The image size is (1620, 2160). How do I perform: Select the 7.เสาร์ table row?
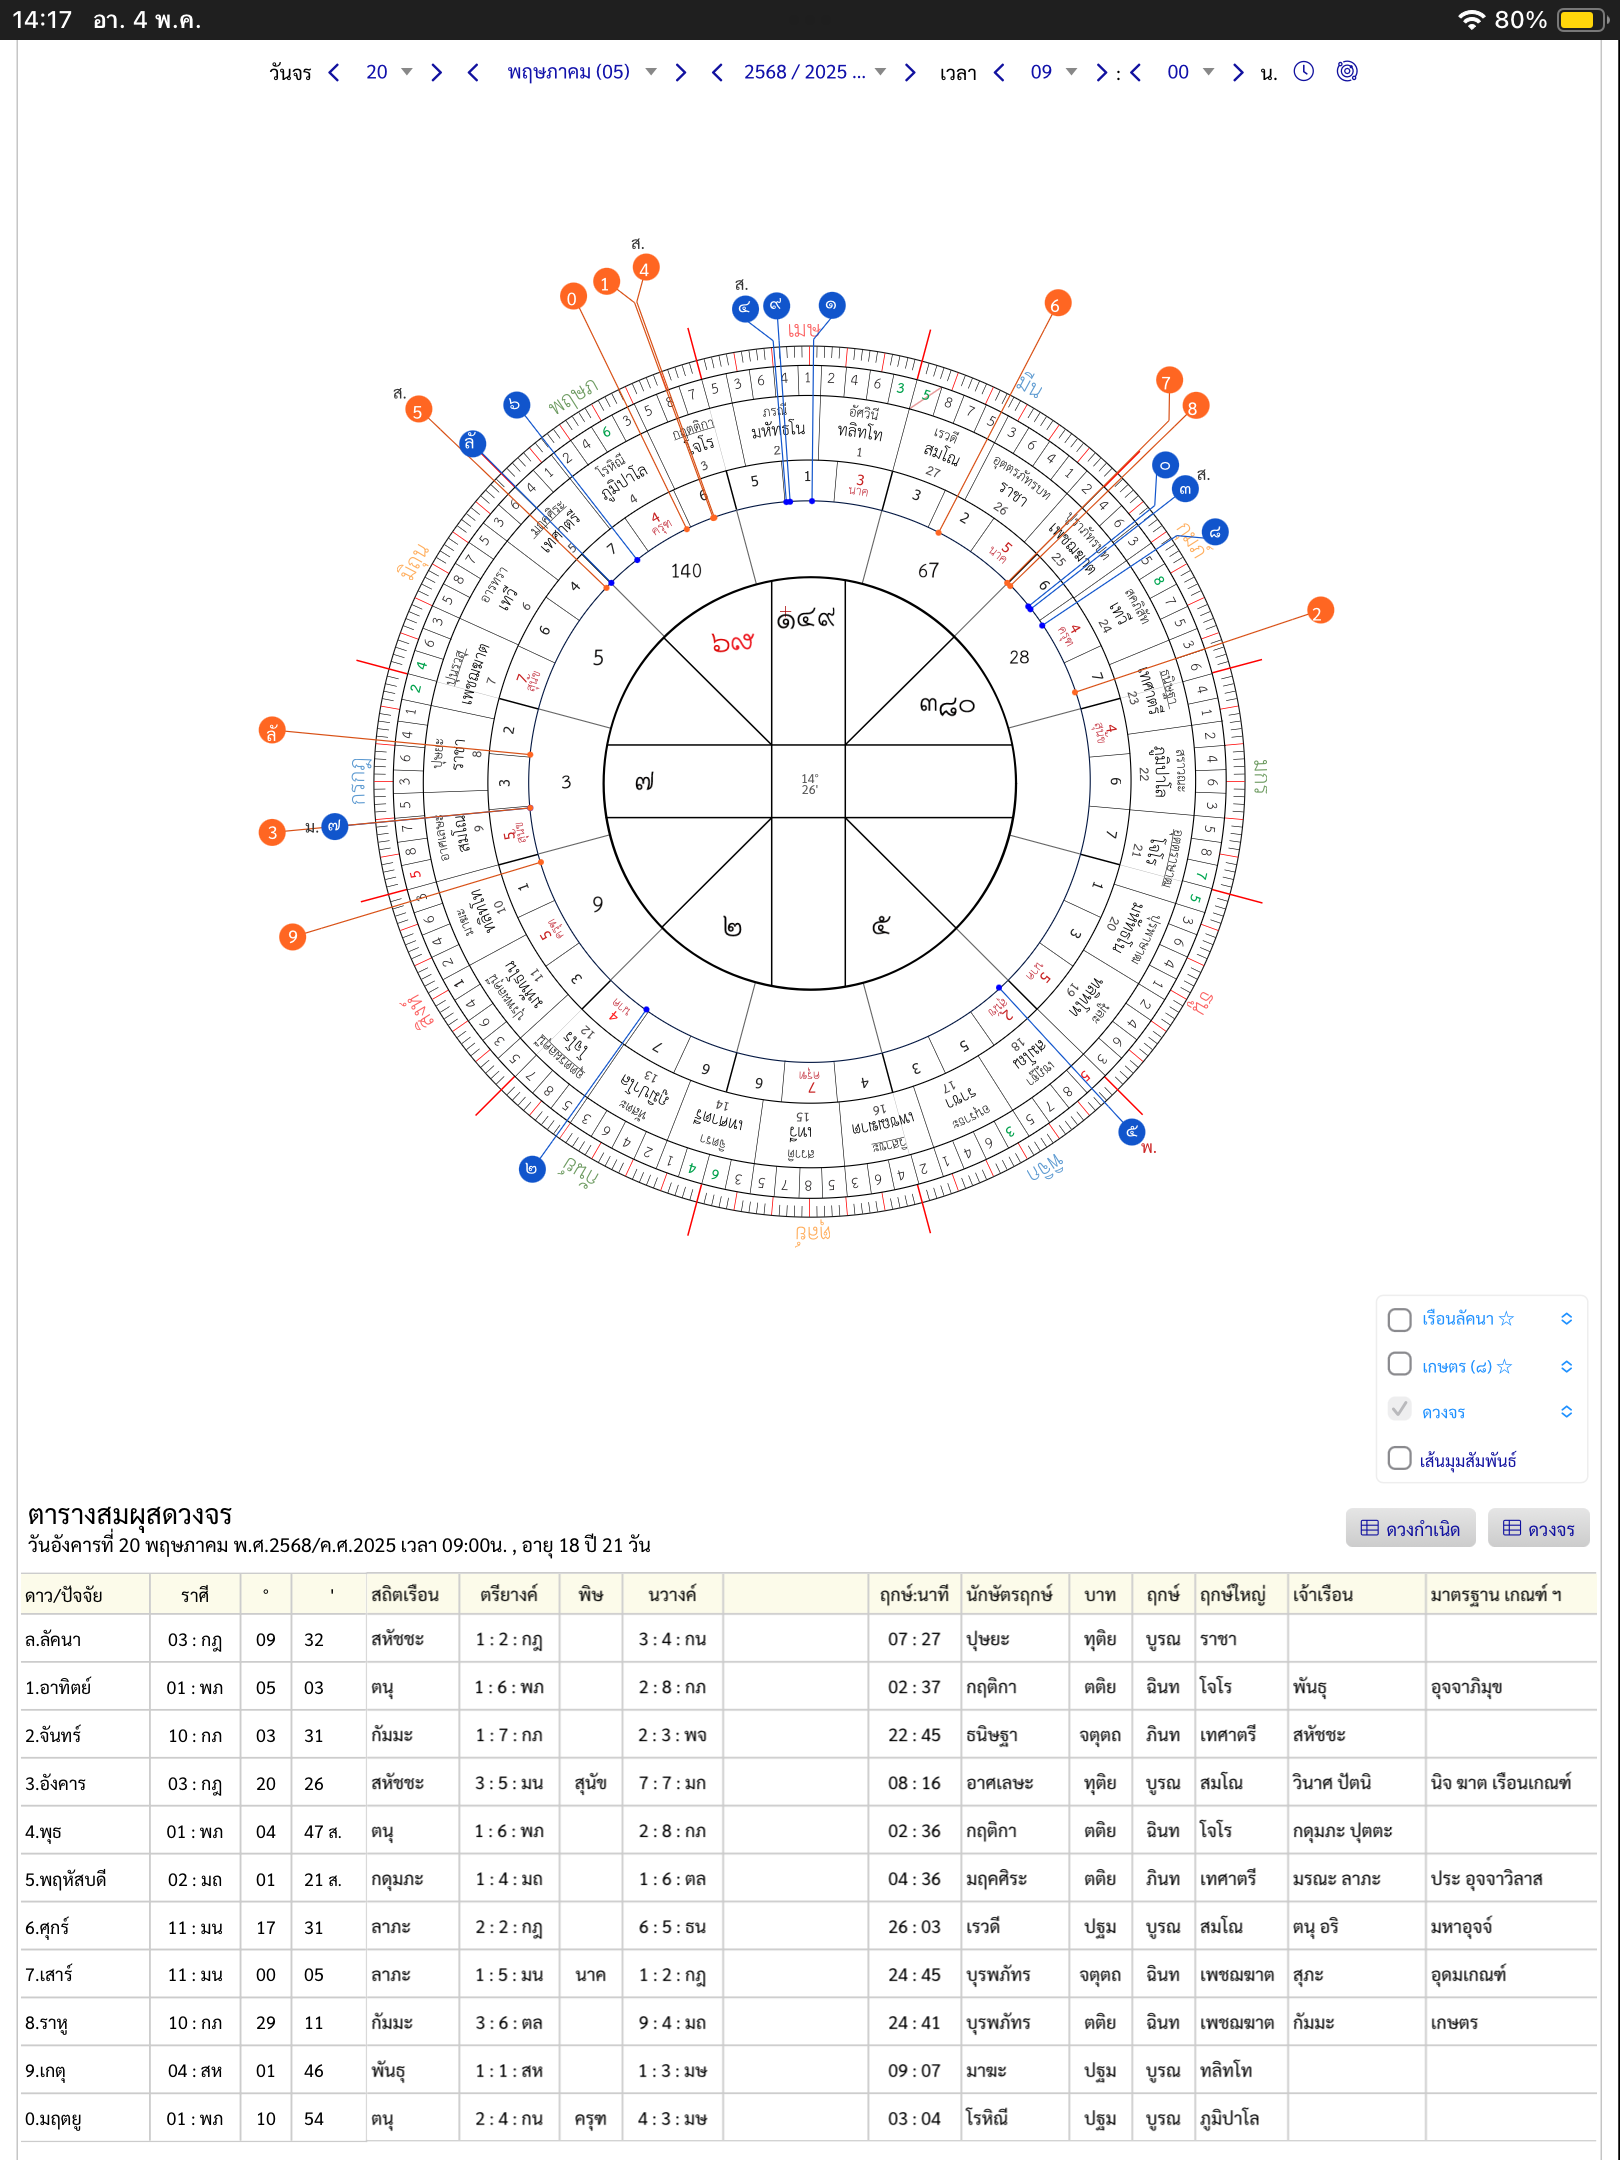point(809,1975)
